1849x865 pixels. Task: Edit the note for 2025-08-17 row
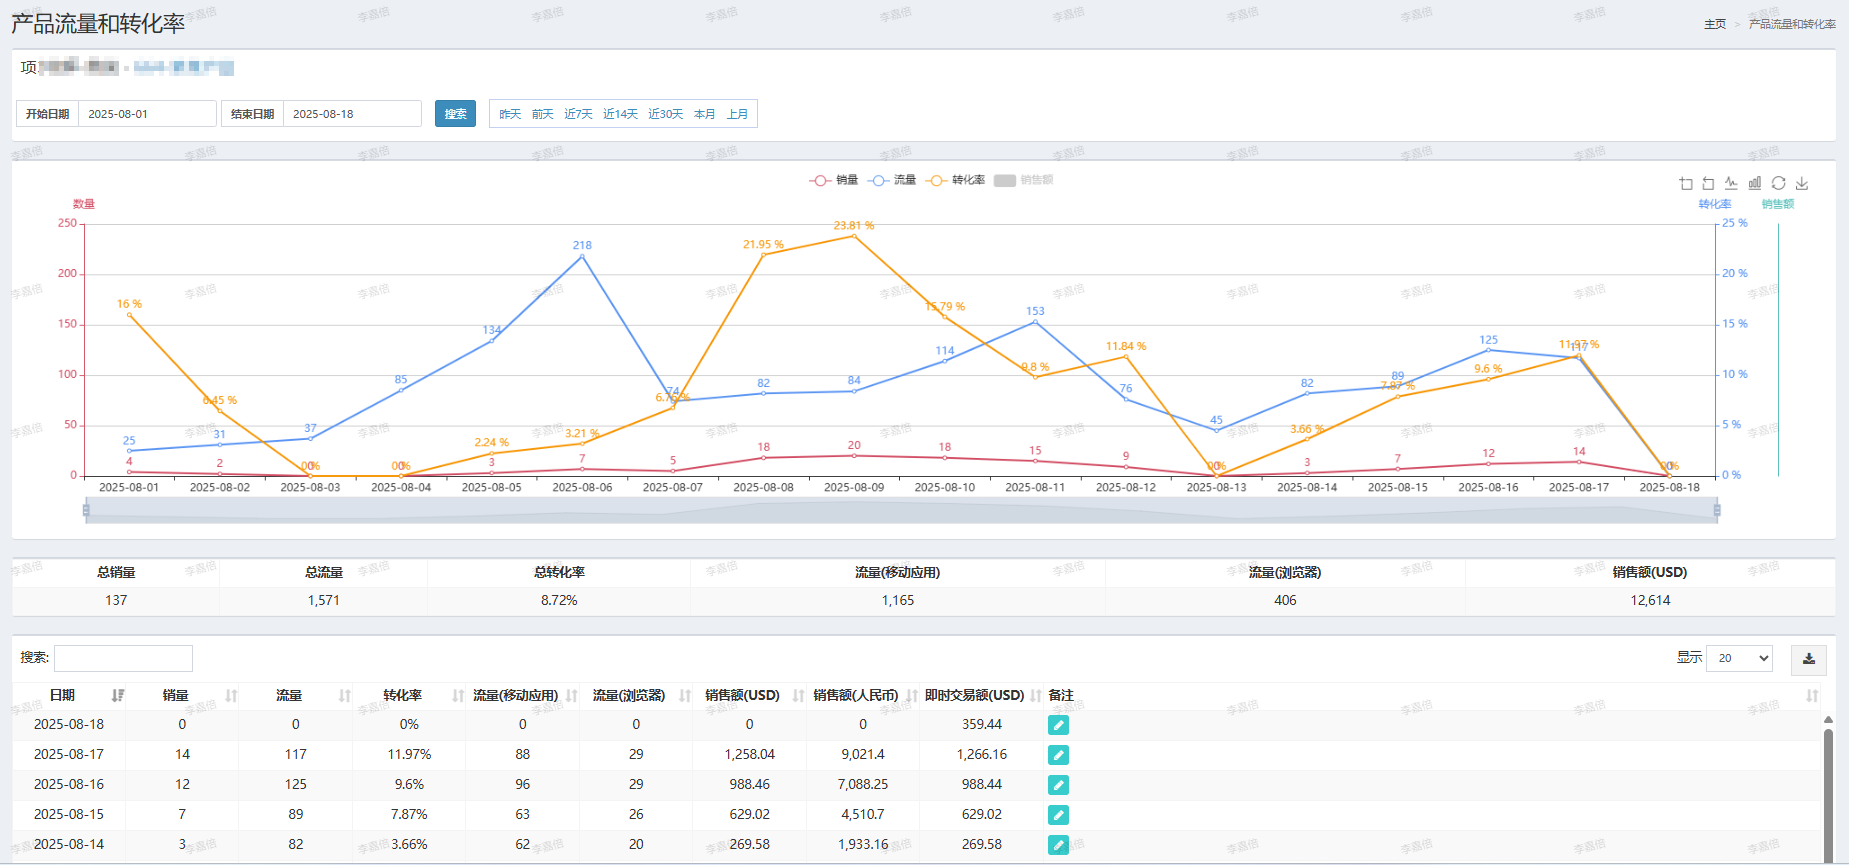[1058, 755]
